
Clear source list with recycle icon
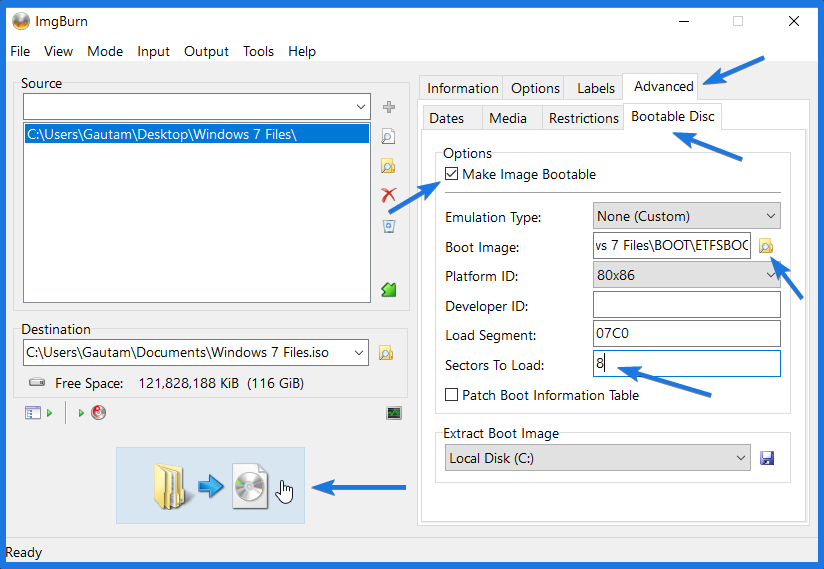pos(389,226)
